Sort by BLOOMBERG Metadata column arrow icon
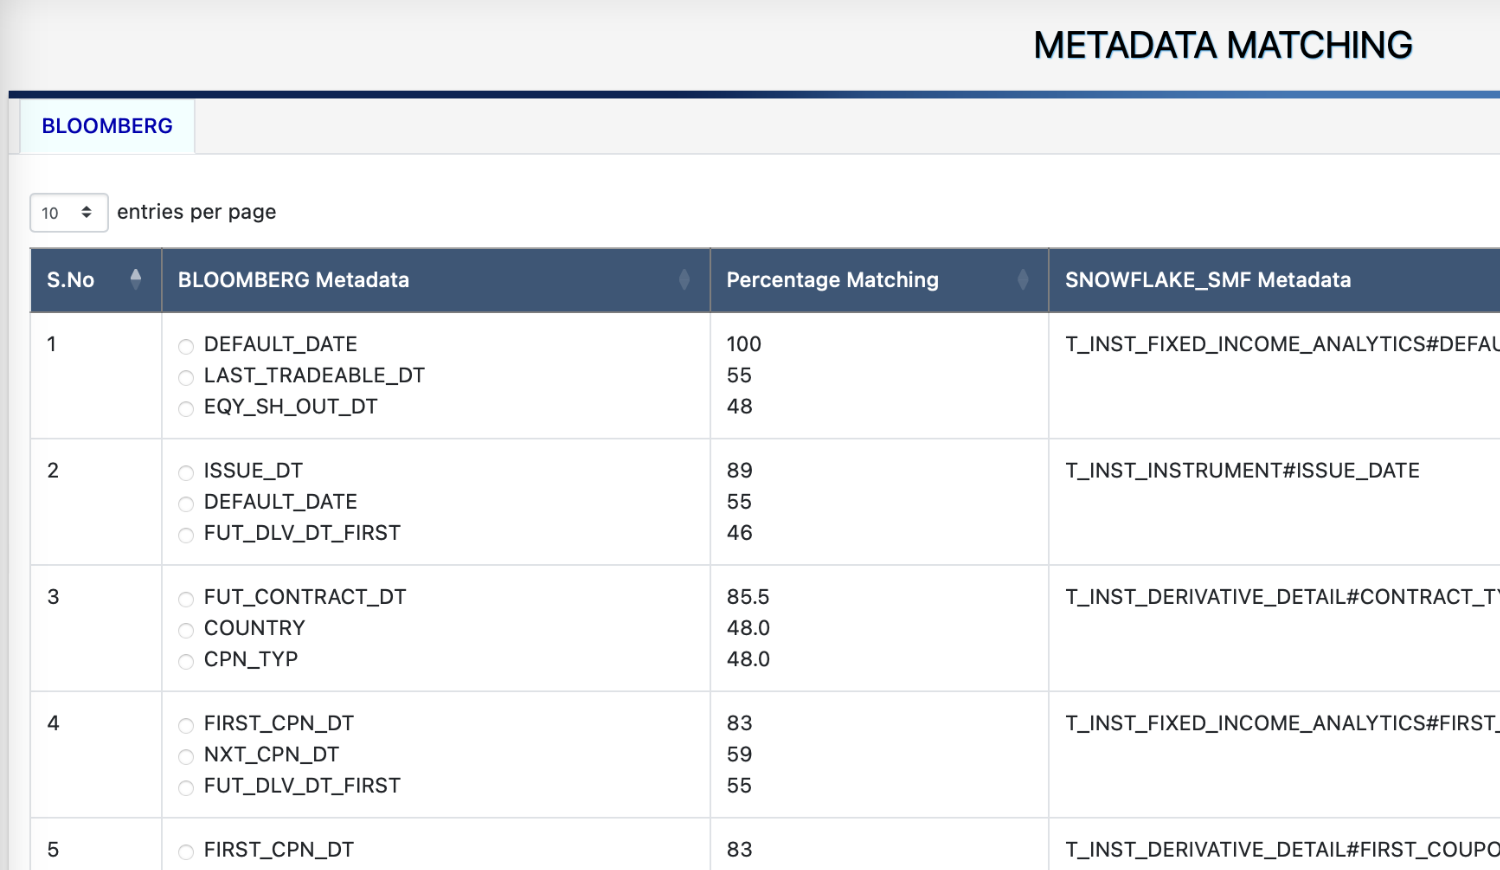The width and height of the screenshot is (1500, 870). (684, 279)
